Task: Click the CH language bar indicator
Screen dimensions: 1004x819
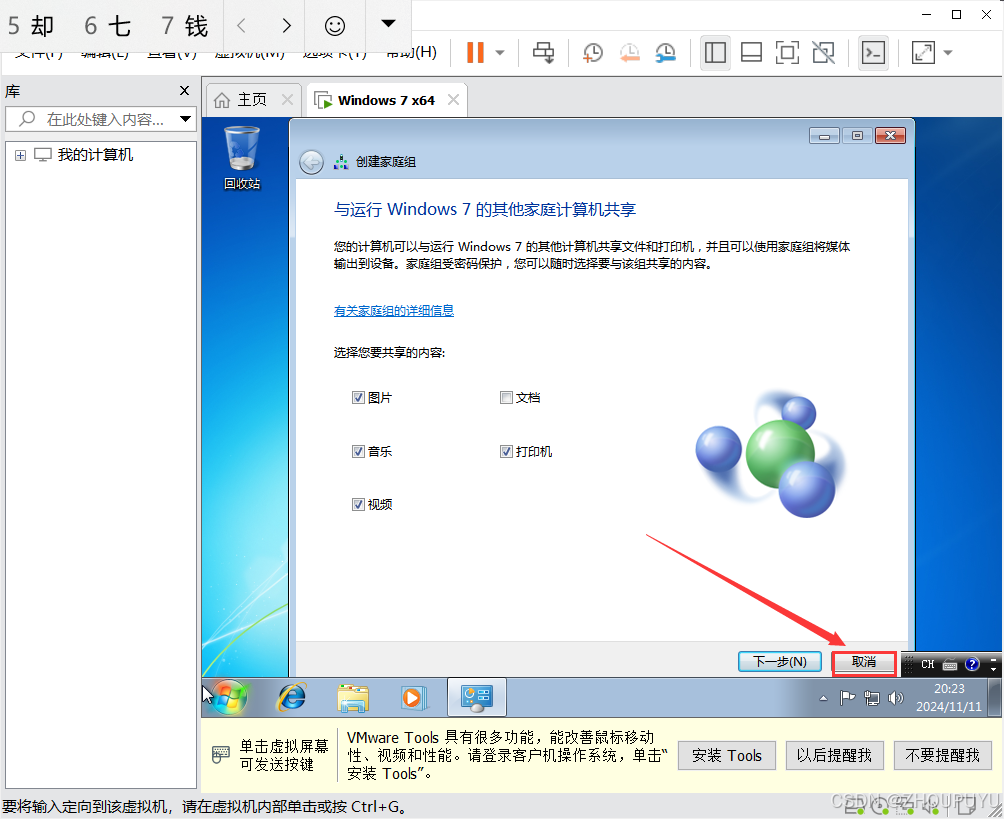Action: pyautogui.click(x=928, y=665)
